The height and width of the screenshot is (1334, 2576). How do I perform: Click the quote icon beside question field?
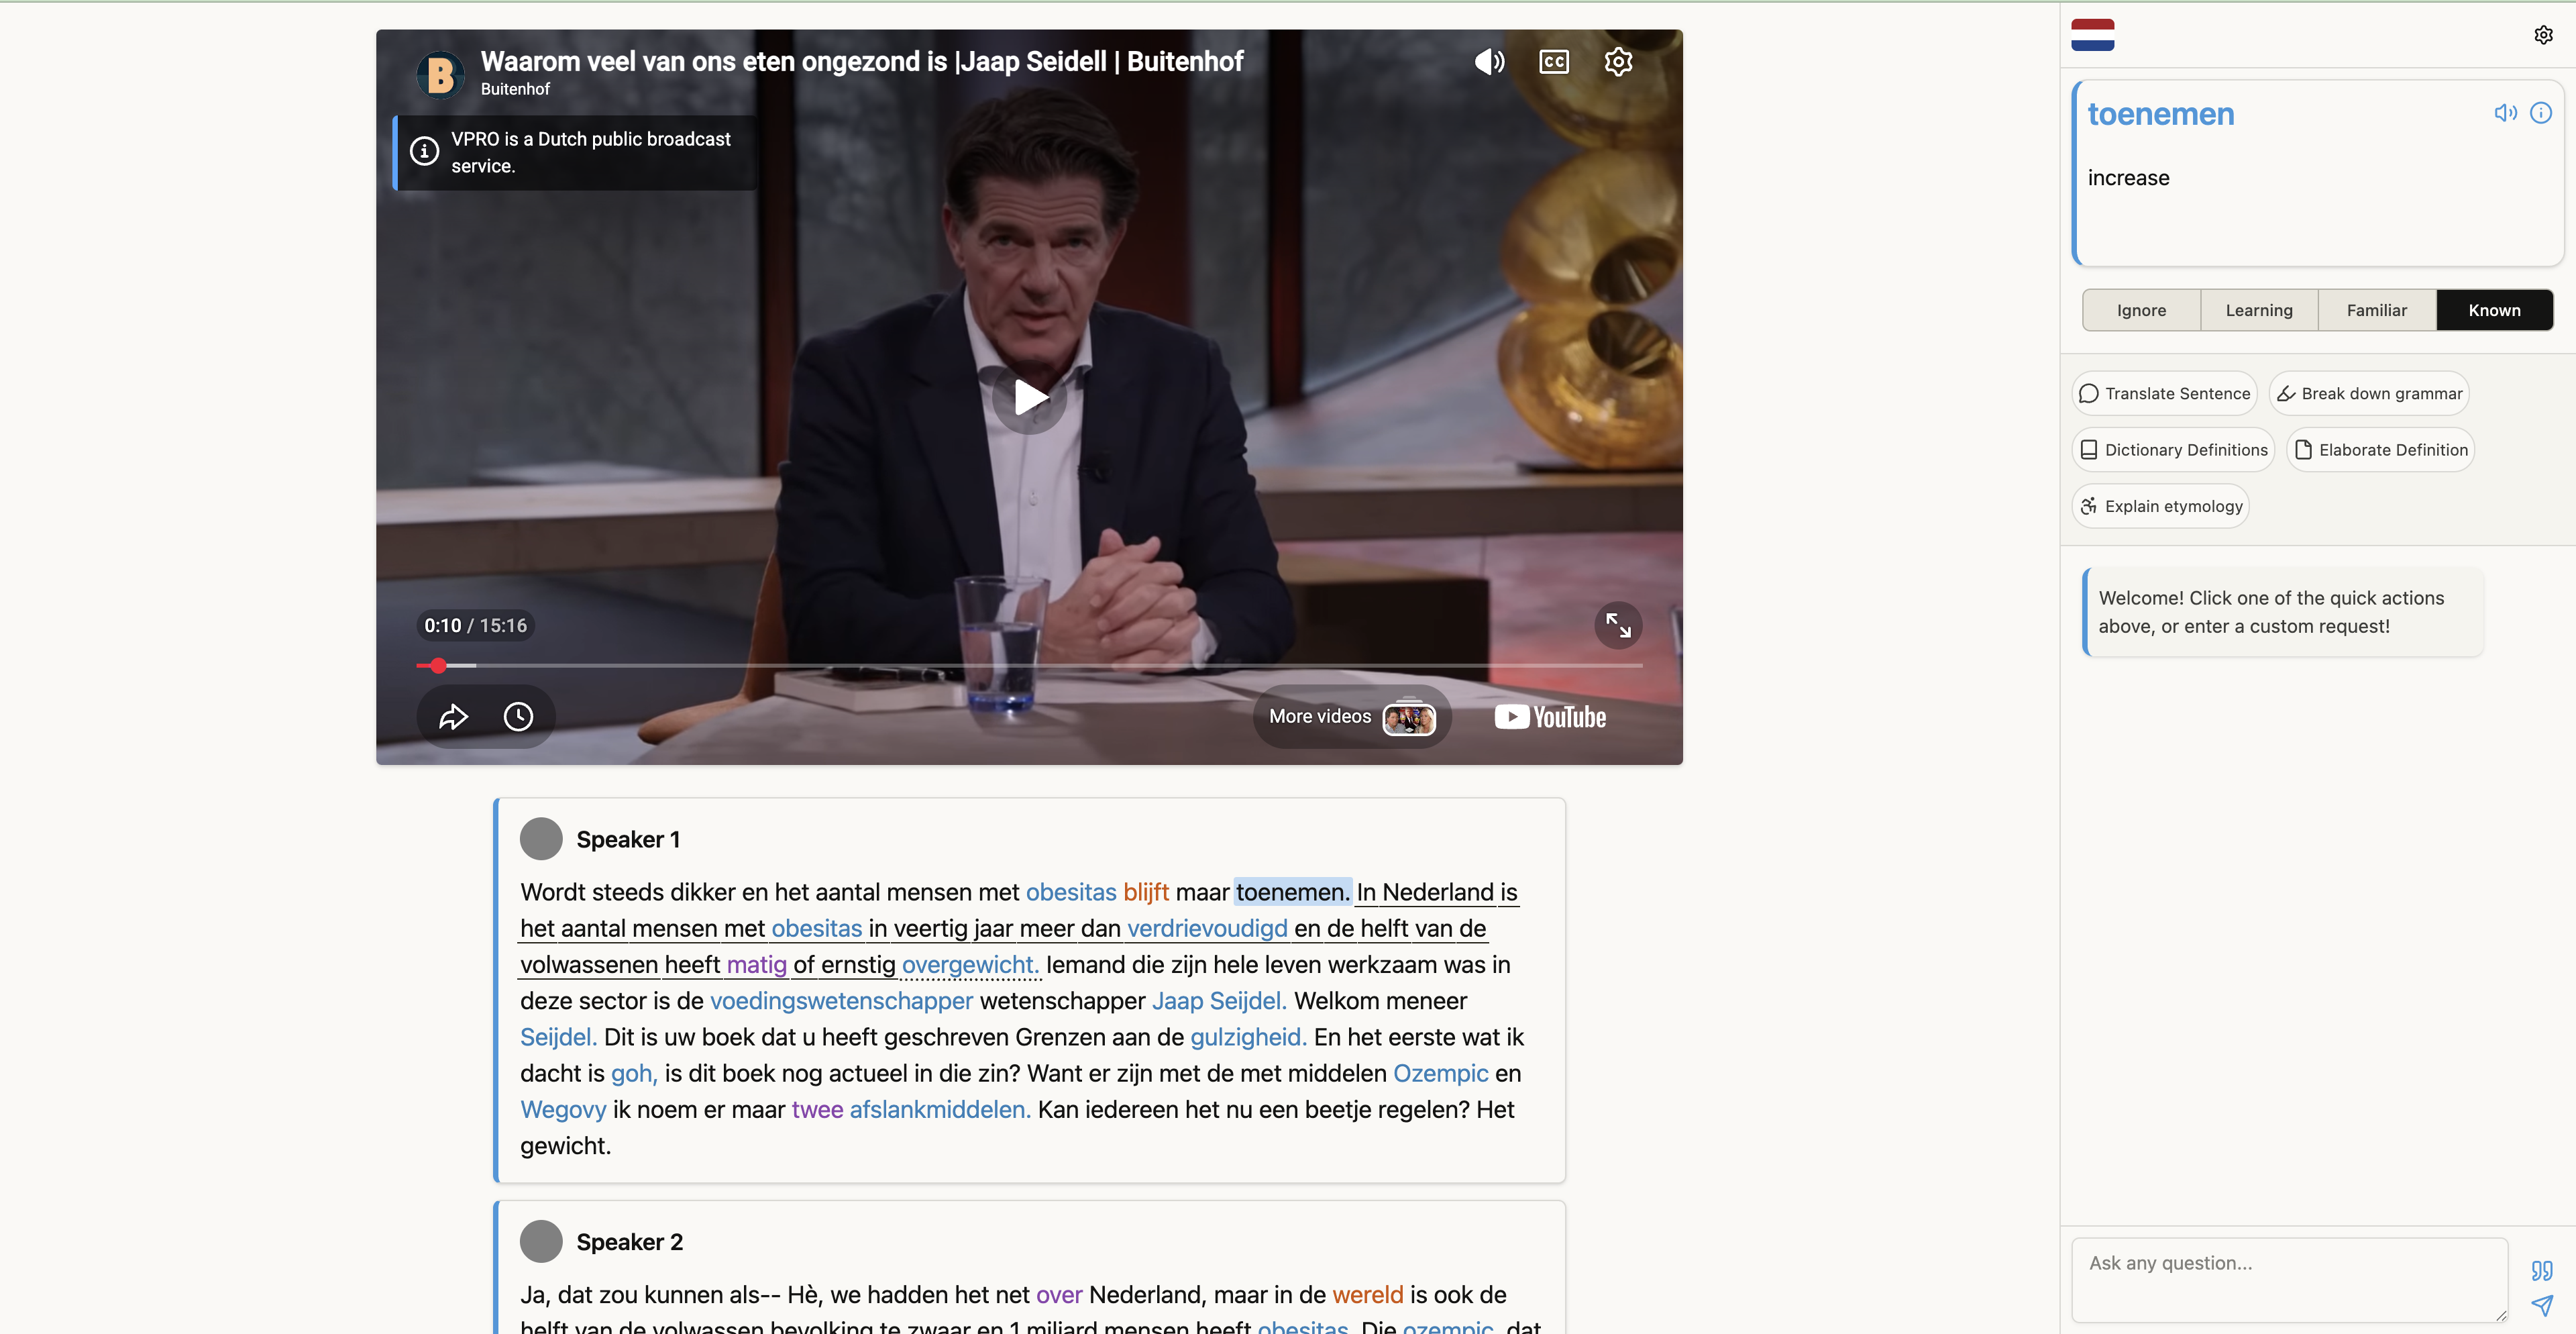[2542, 1270]
